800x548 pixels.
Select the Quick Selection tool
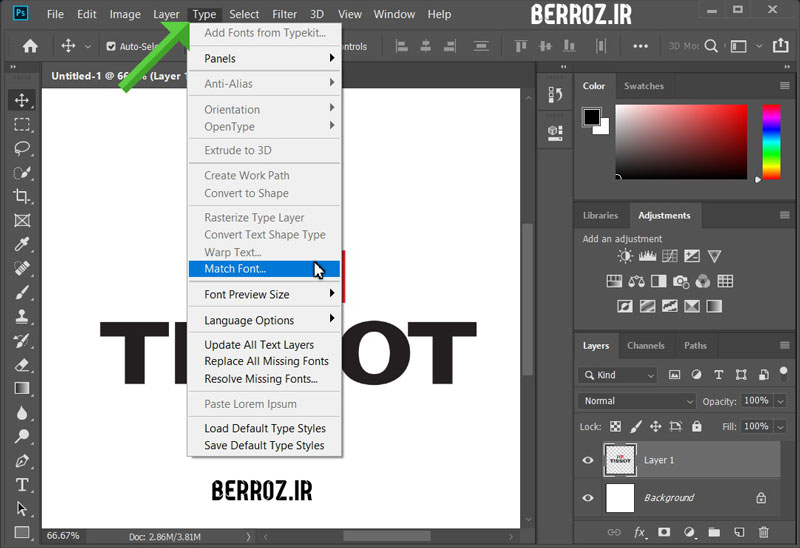21,172
